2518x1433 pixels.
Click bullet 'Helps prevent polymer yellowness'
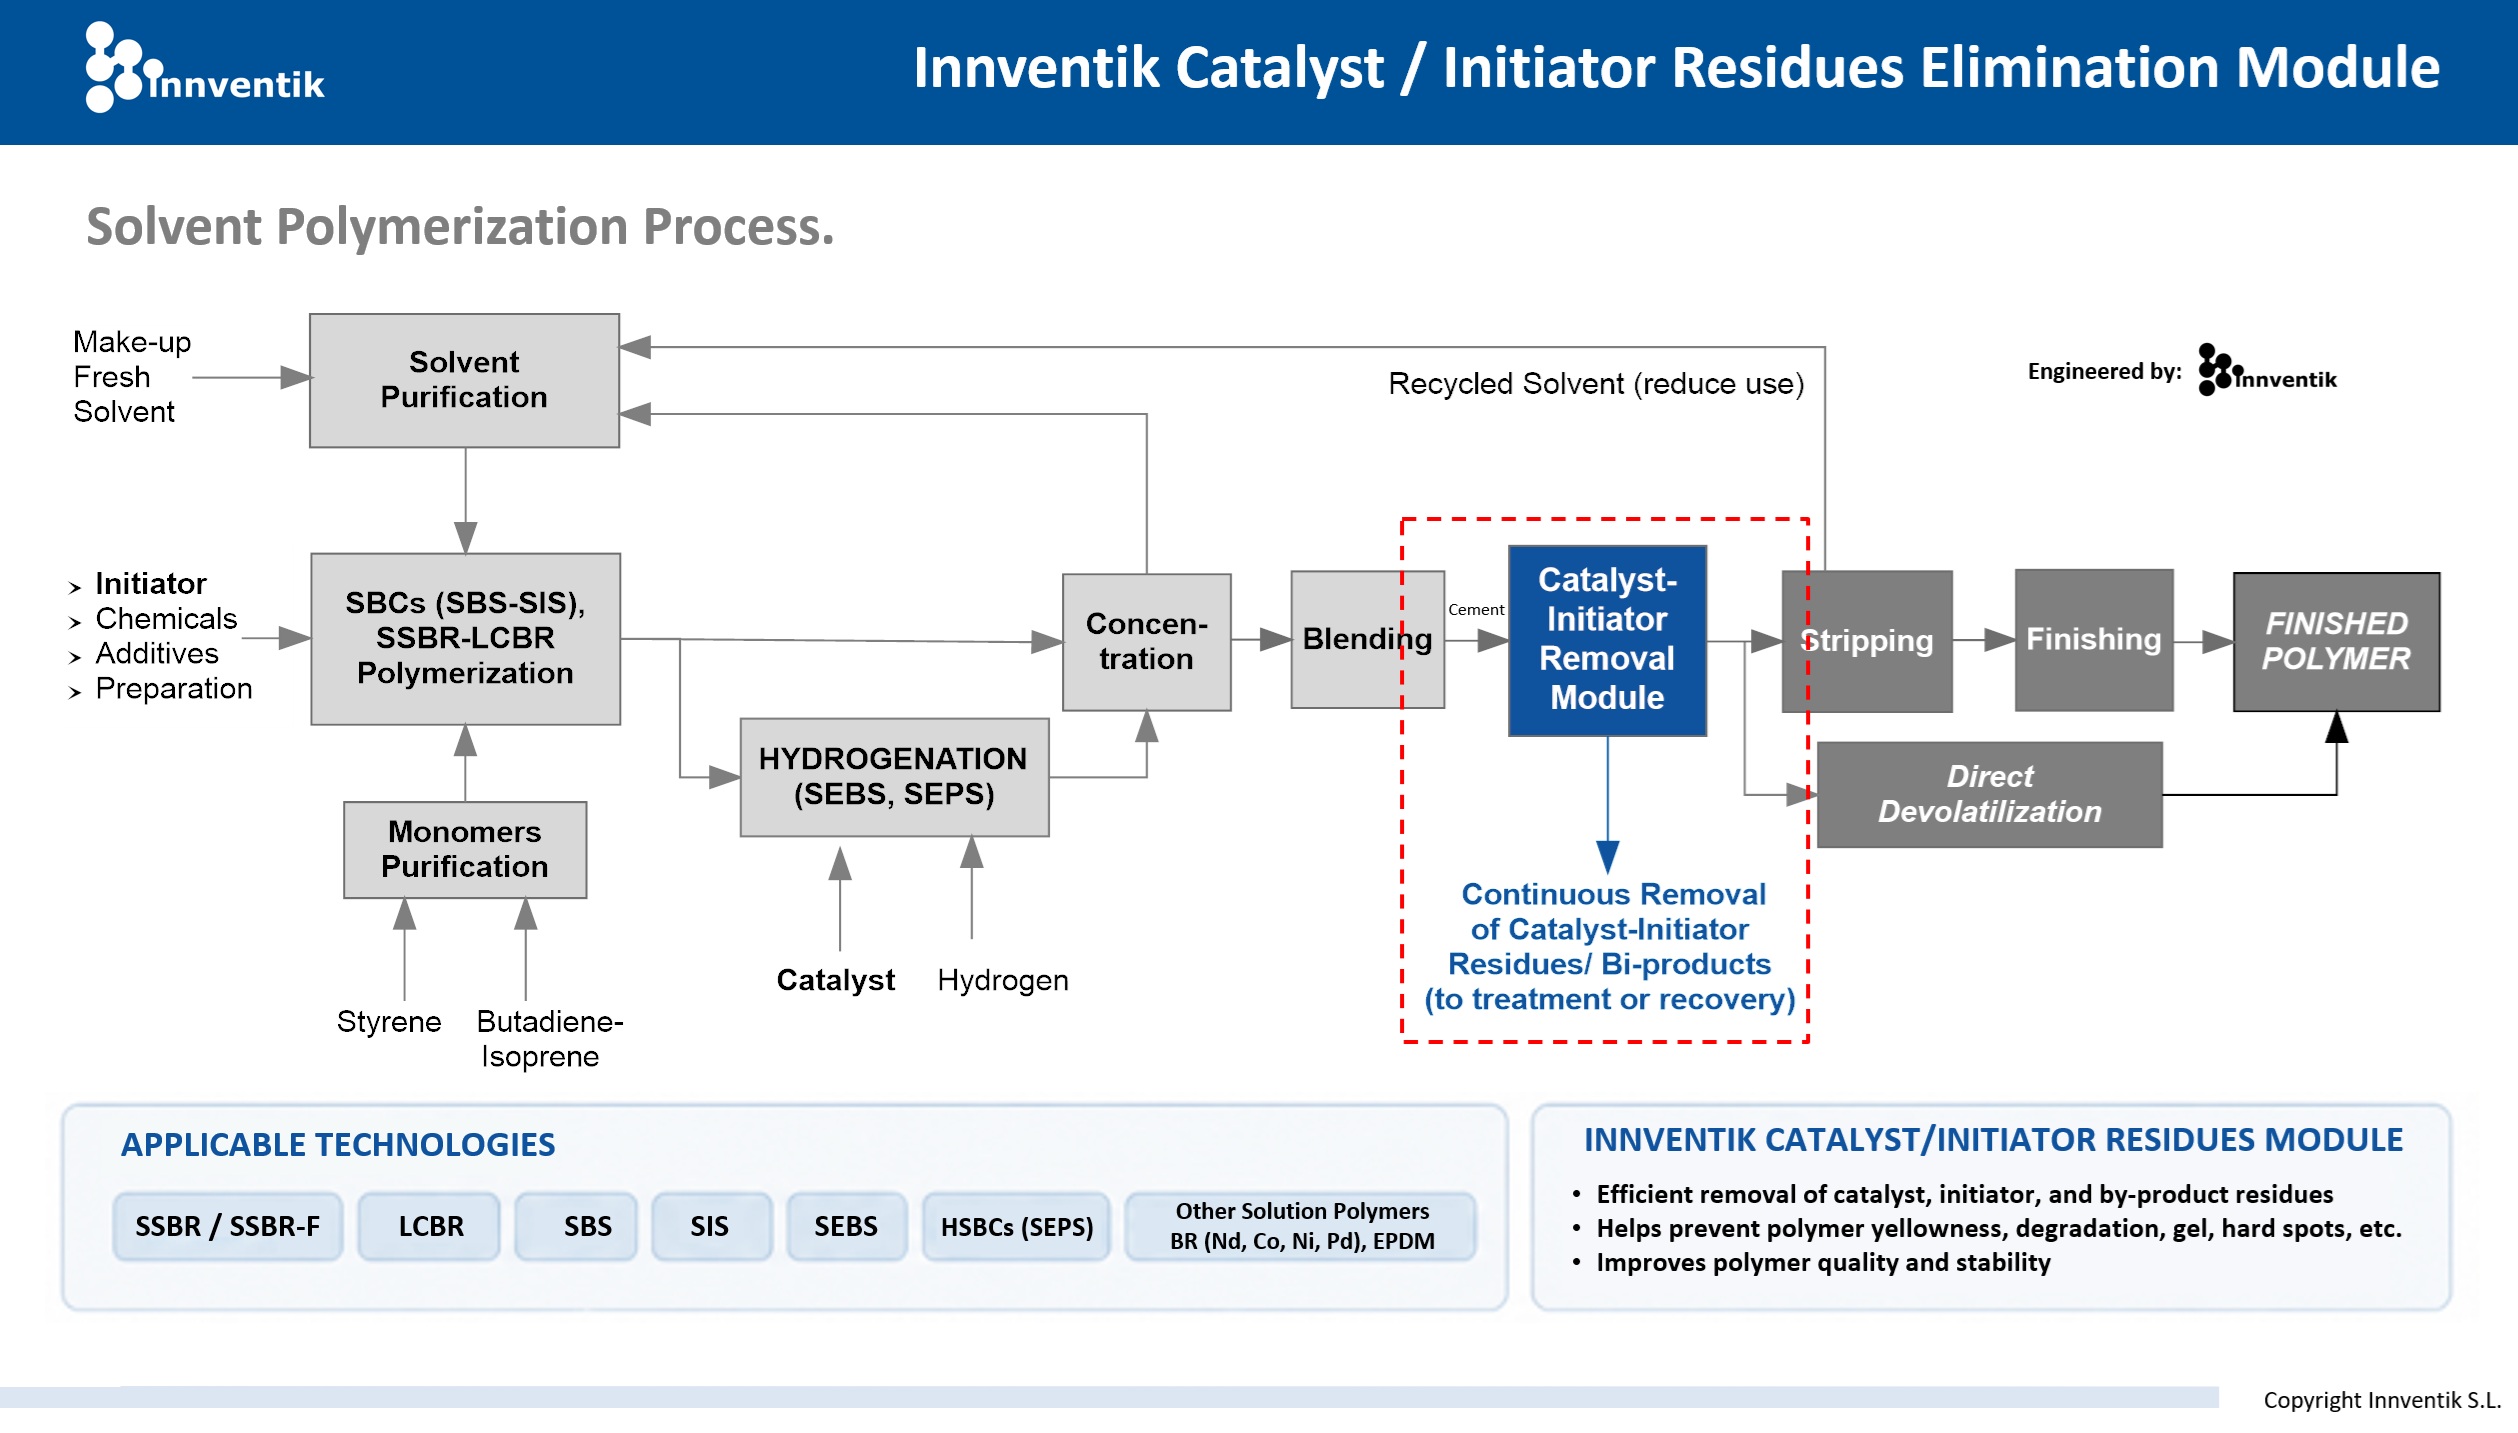point(1998,1228)
